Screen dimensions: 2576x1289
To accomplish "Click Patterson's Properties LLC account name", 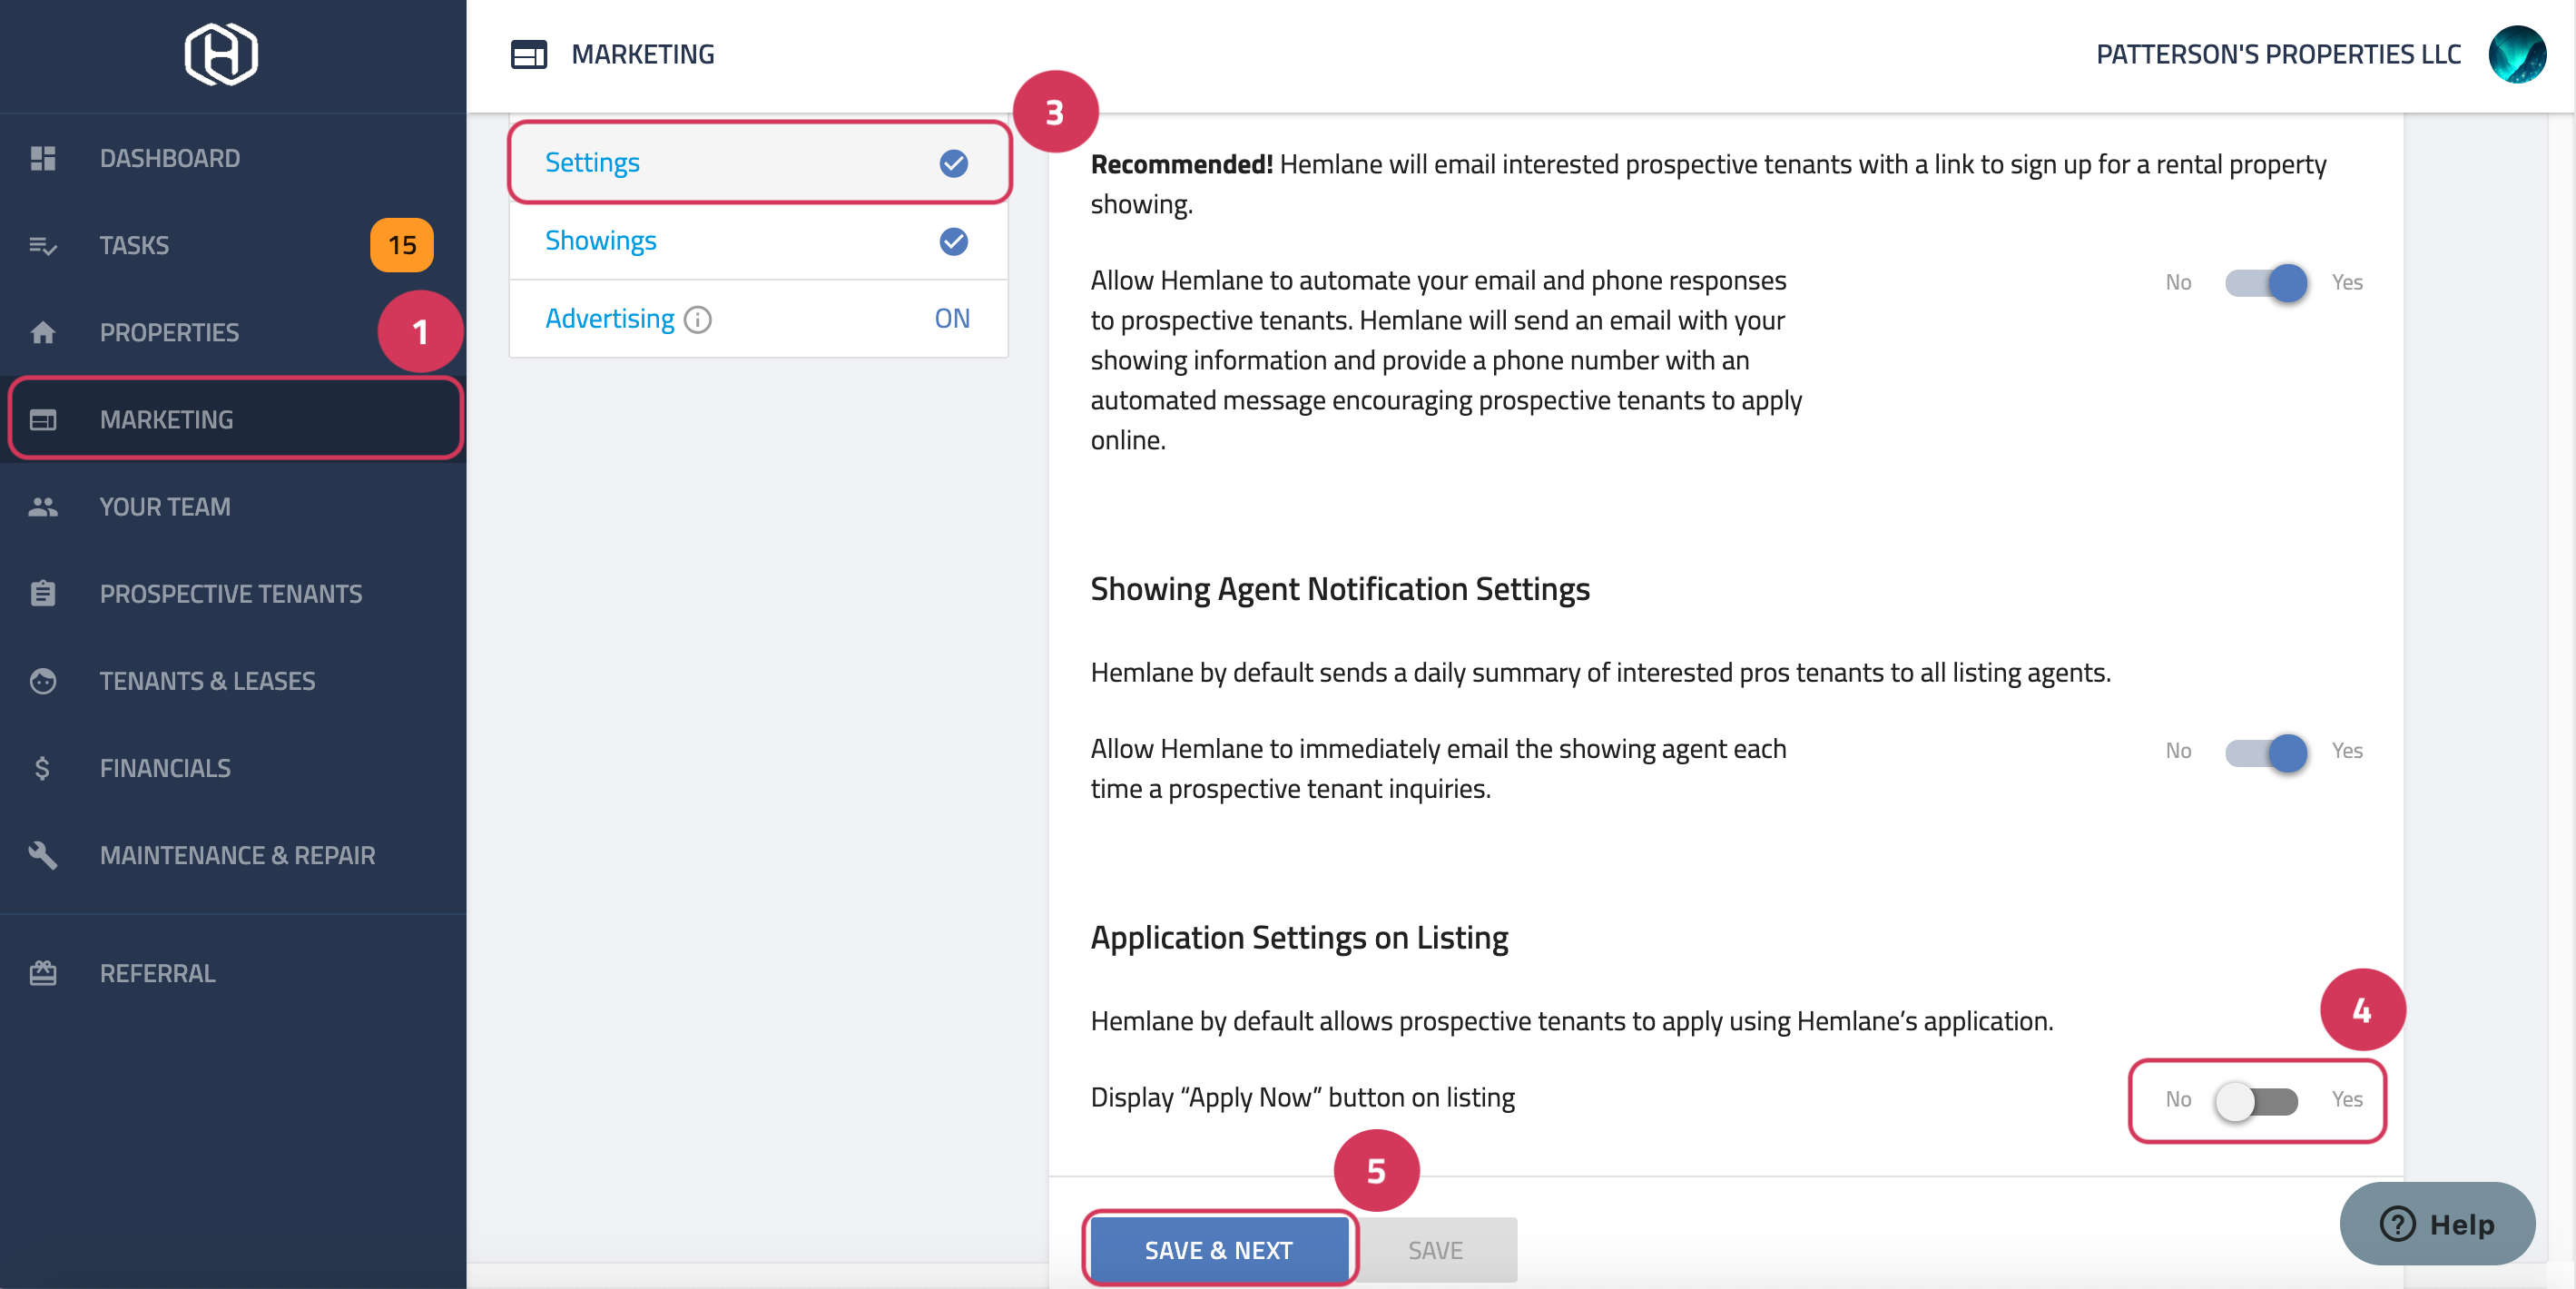I will coord(2278,54).
